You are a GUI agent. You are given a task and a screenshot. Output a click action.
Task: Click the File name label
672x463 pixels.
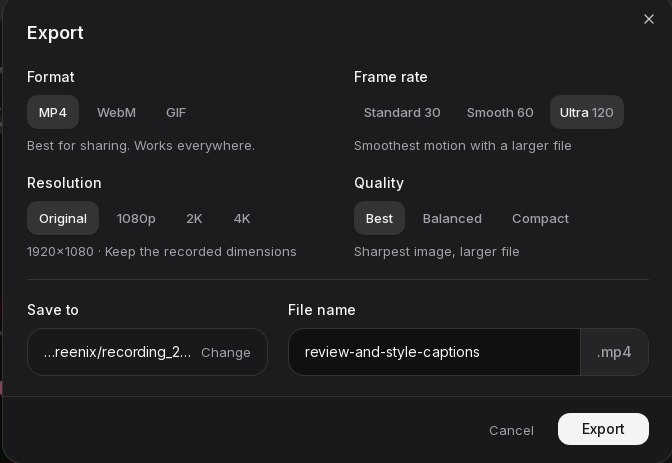[x=321, y=310]
